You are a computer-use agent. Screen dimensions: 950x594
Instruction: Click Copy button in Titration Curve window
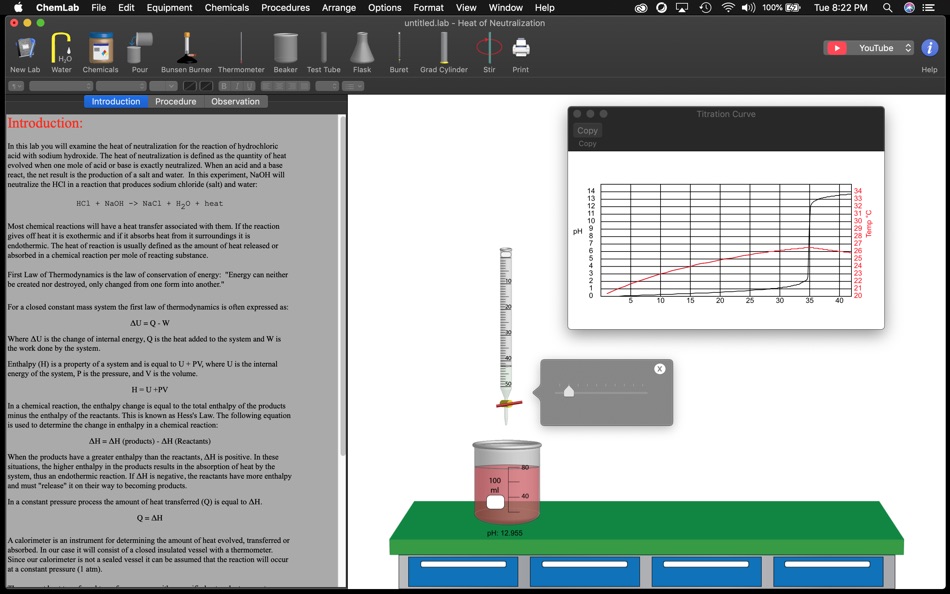[587, 130]
